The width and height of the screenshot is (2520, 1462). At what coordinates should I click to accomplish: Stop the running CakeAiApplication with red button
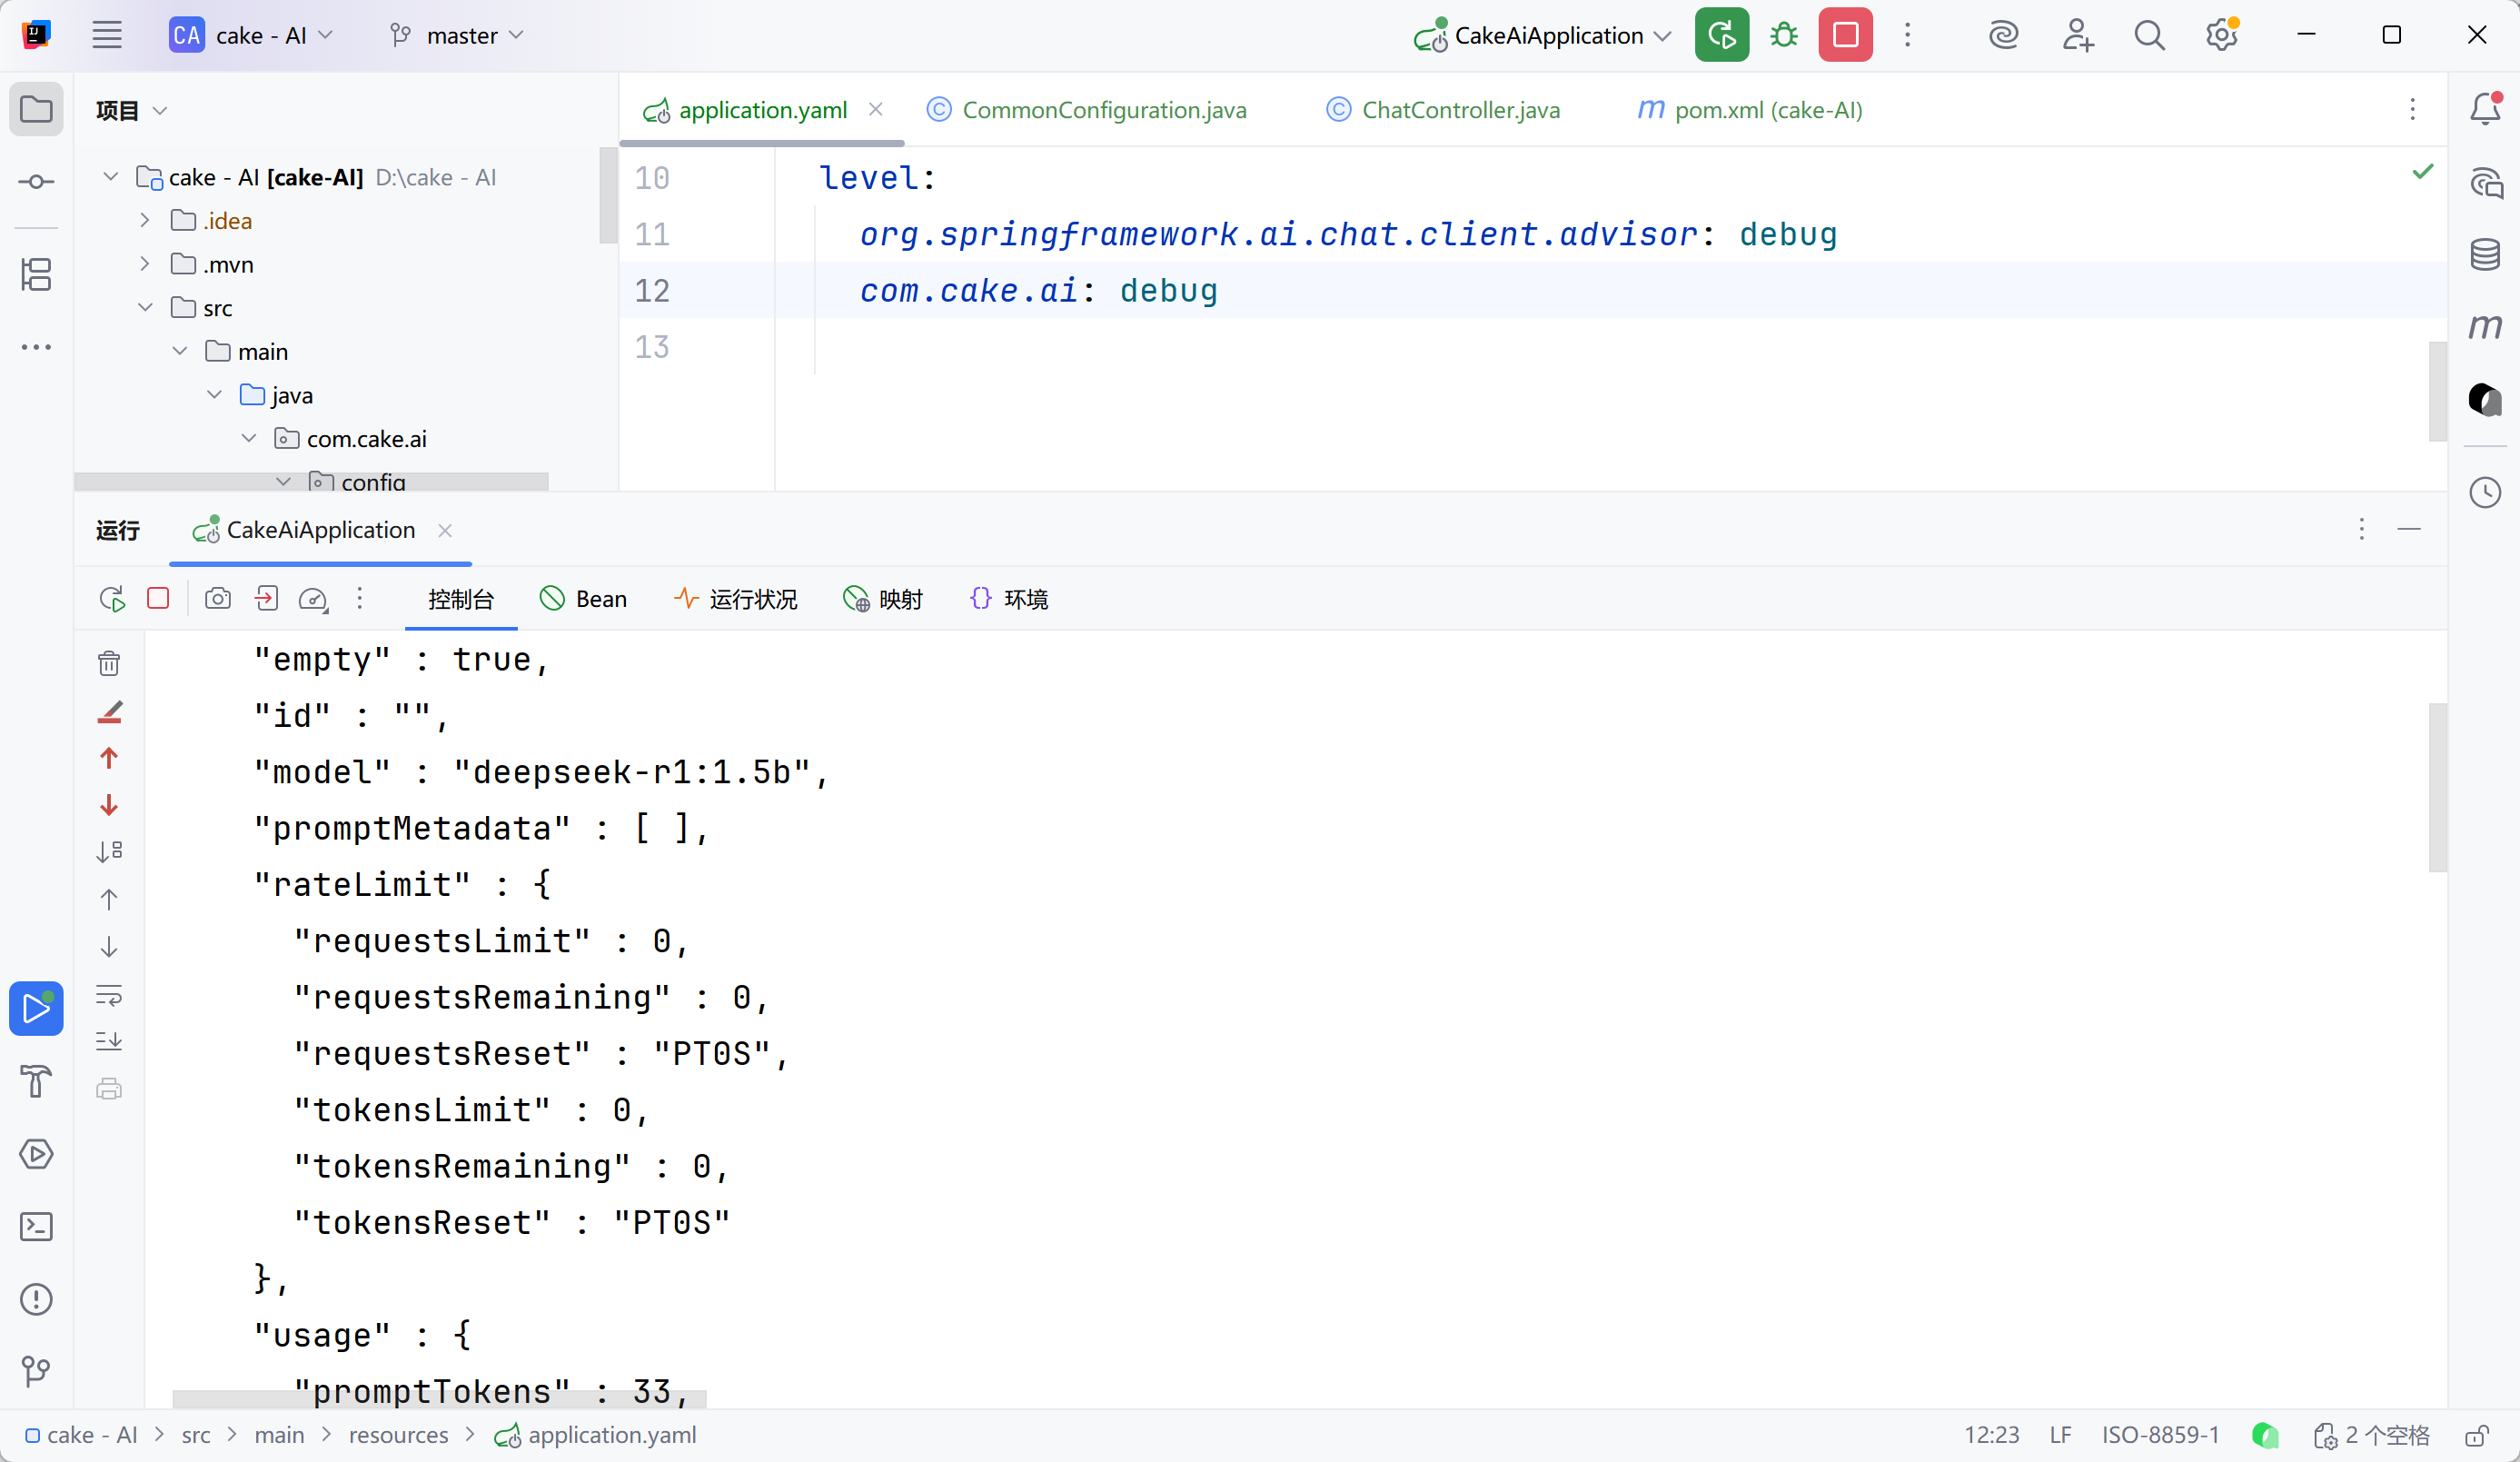coord(1845,36)
